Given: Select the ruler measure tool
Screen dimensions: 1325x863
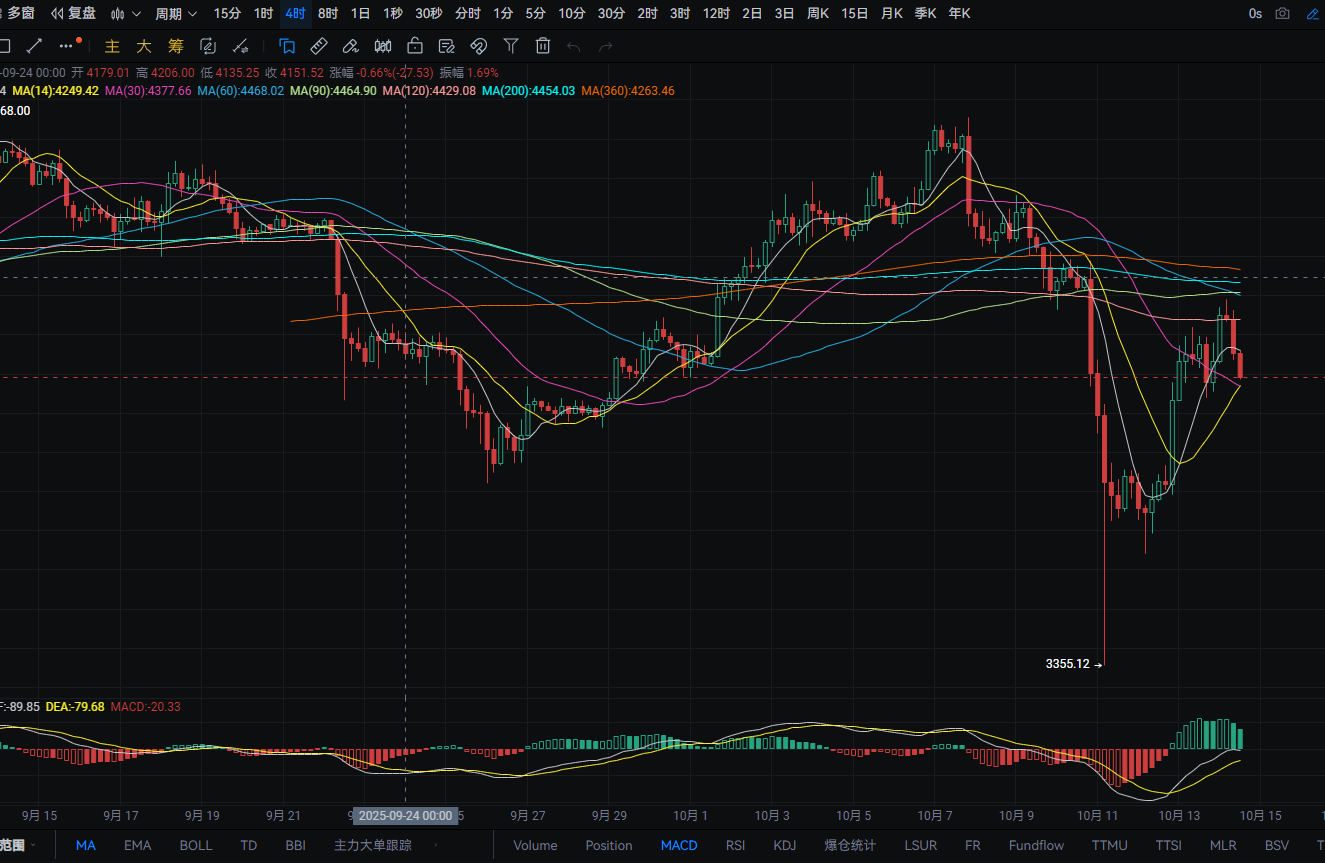Looking at the screenshot, I should [319, 45].
